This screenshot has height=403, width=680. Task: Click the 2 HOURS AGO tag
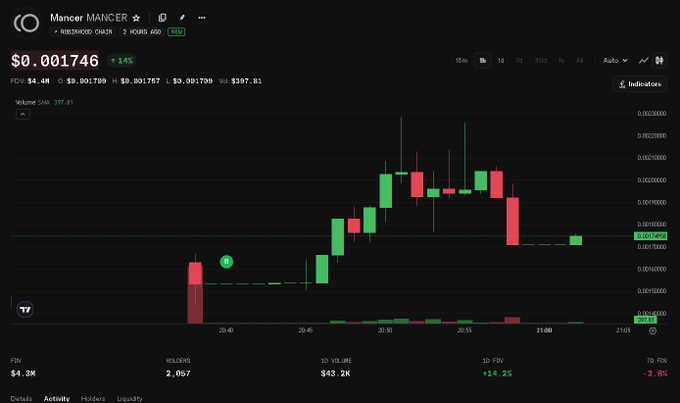pos(141,32)
